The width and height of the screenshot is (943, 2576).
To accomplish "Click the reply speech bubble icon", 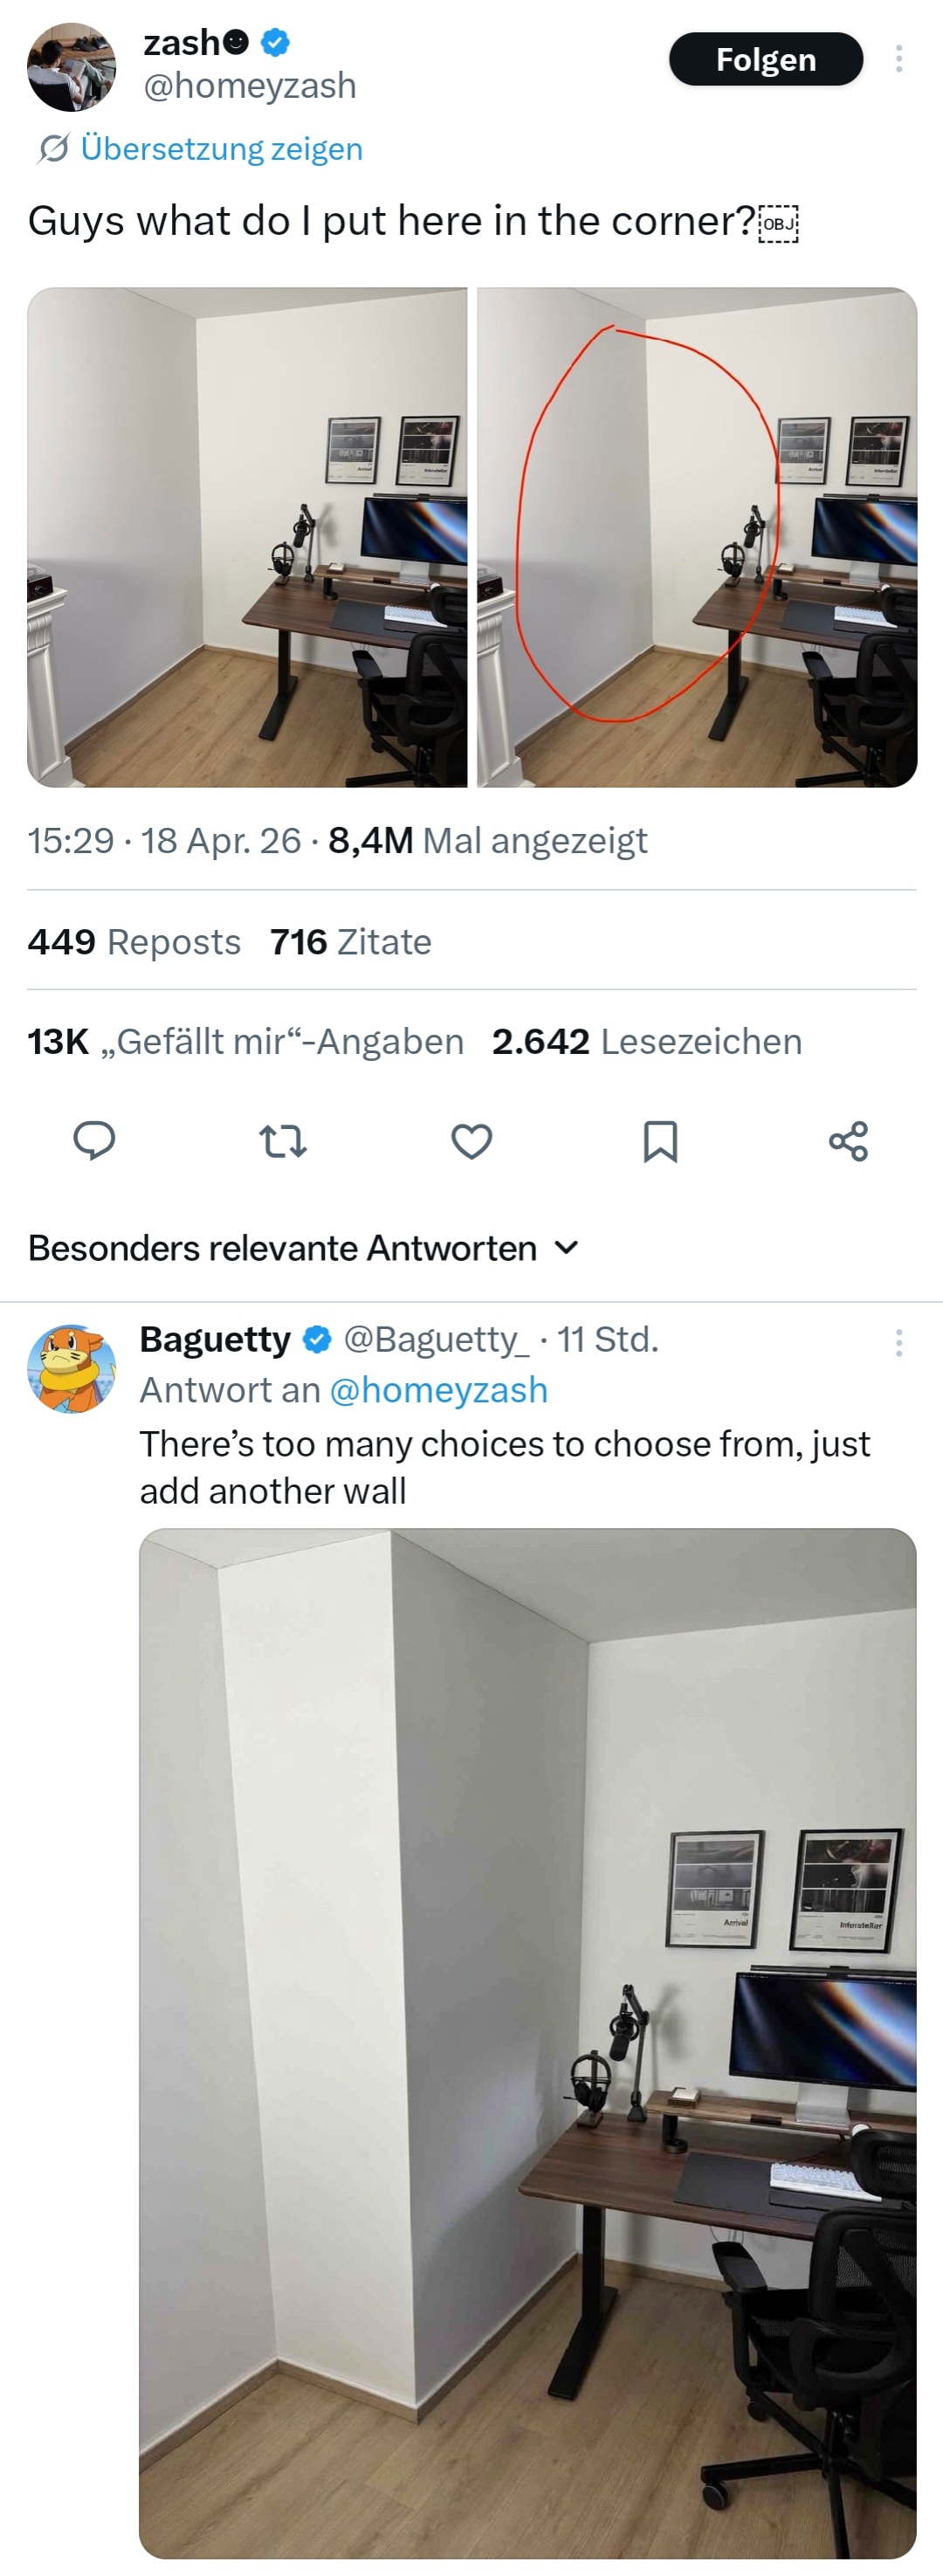I will pos(95,1140).
